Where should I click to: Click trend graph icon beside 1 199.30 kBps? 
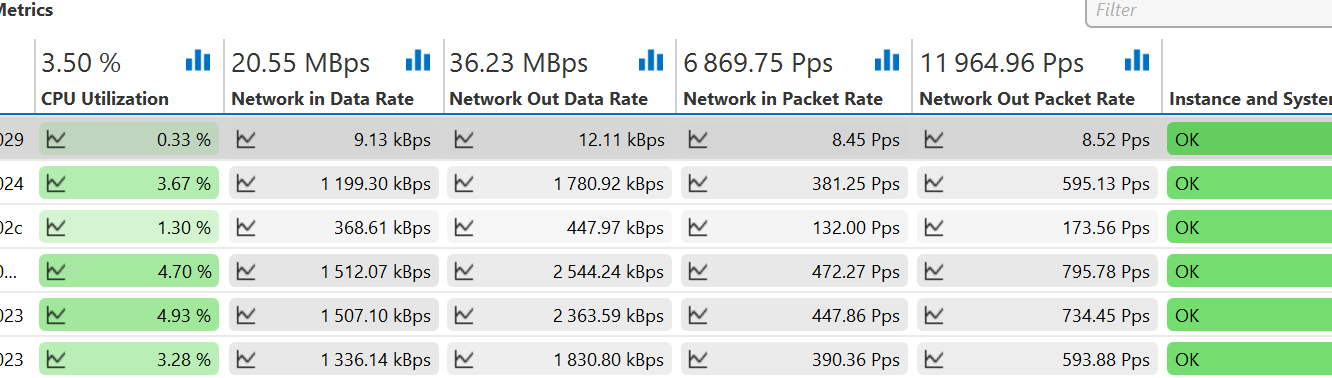click(x=245, y=184)
